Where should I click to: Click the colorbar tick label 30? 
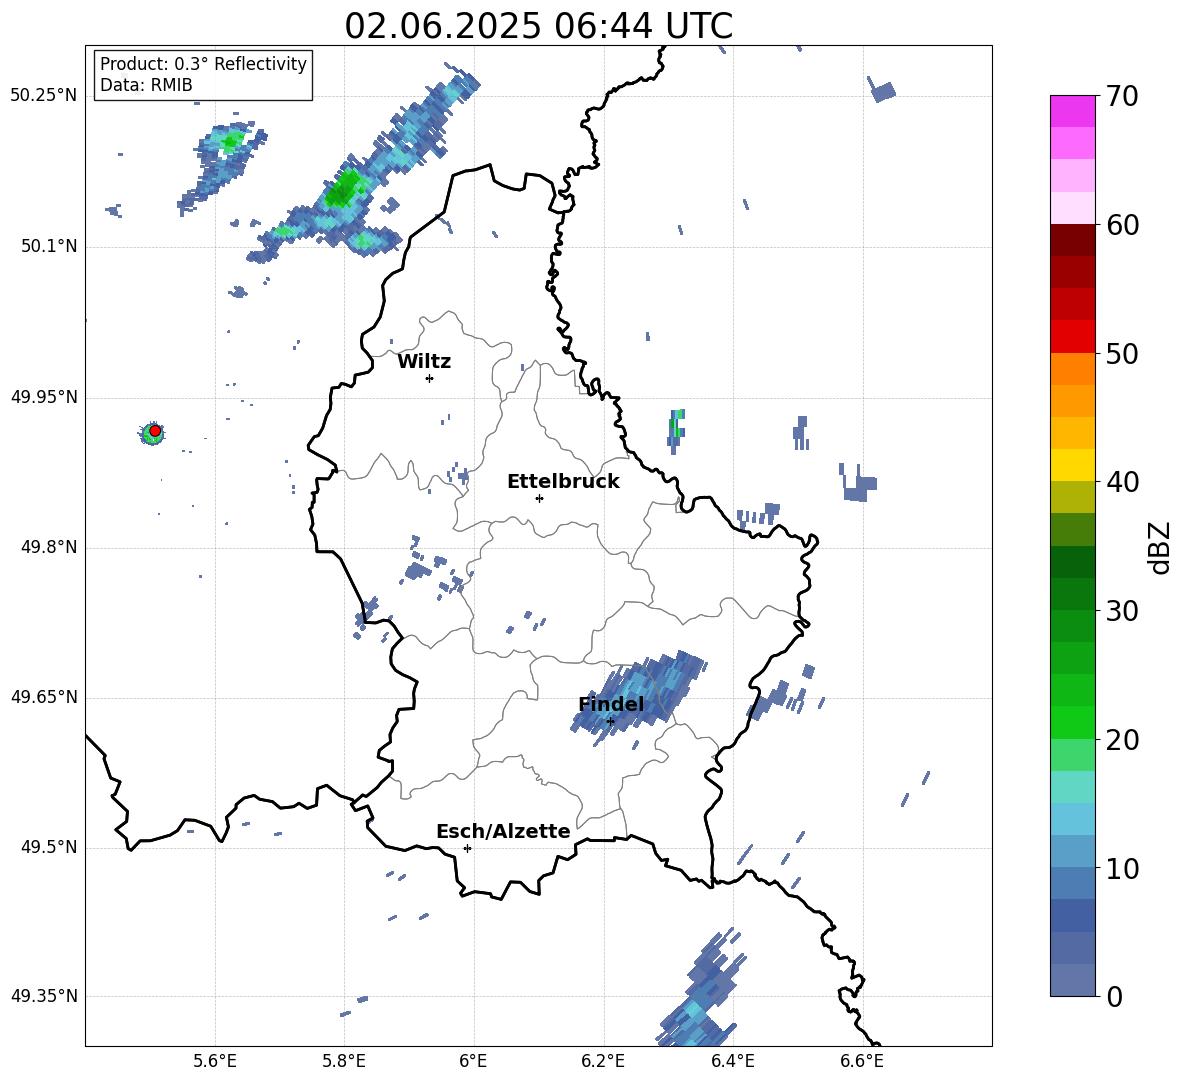(1122, 611)
